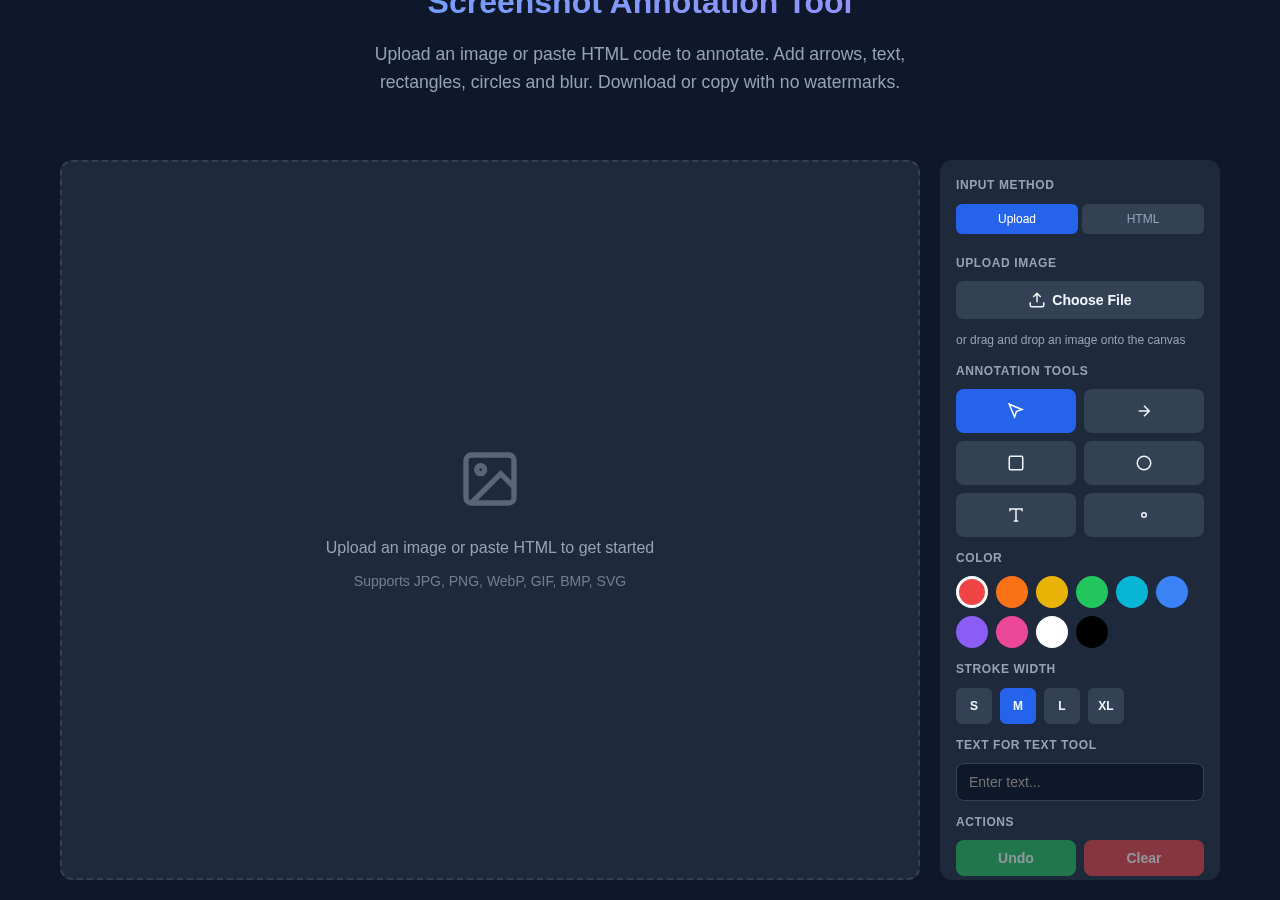The width and height of the screenshot is (1280, 900).
Task: Switch input method to HTML
Action: 1143,219
